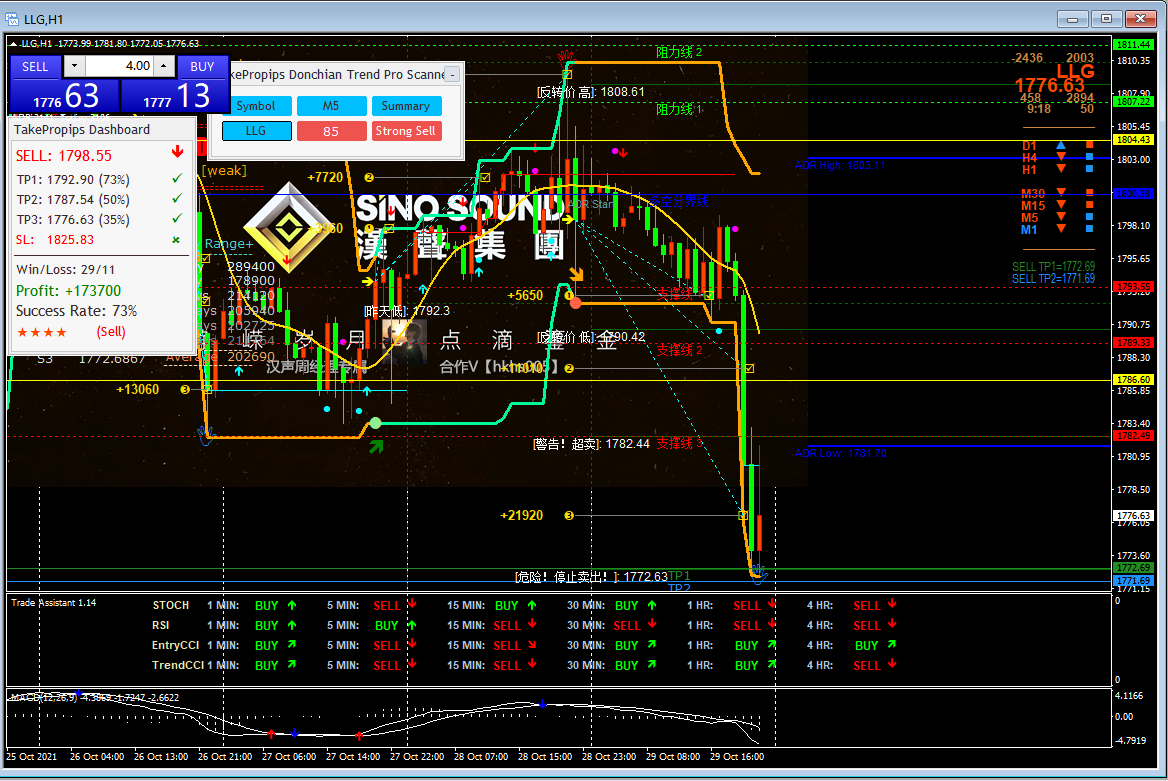Click the EntryCCI 30 MIN green arrow

click(x=652, y=645)
